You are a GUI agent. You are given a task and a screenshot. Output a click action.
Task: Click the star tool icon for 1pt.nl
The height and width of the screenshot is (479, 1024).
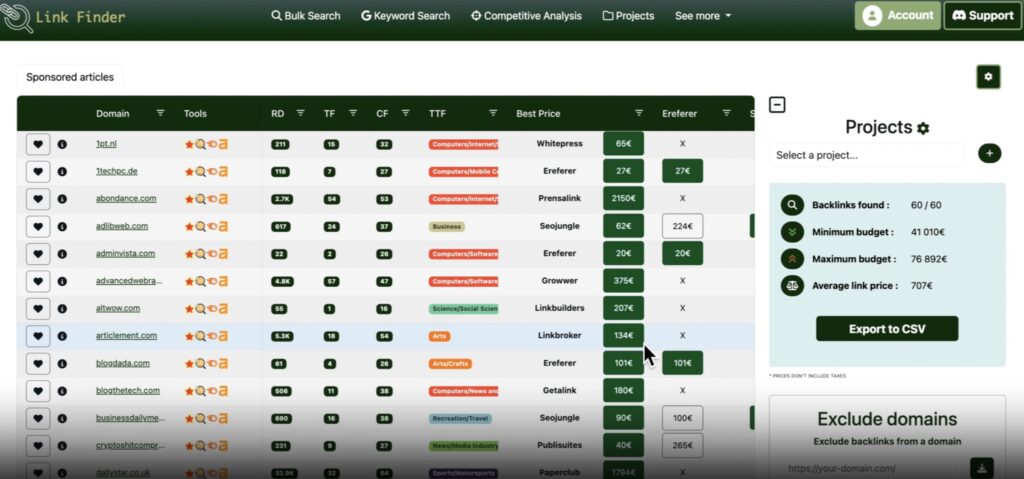click(189, 144)
